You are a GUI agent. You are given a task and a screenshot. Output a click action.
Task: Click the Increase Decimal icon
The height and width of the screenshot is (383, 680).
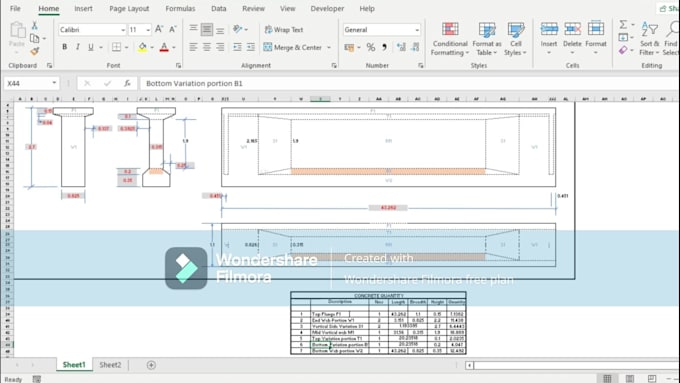[x=401, y=47]
